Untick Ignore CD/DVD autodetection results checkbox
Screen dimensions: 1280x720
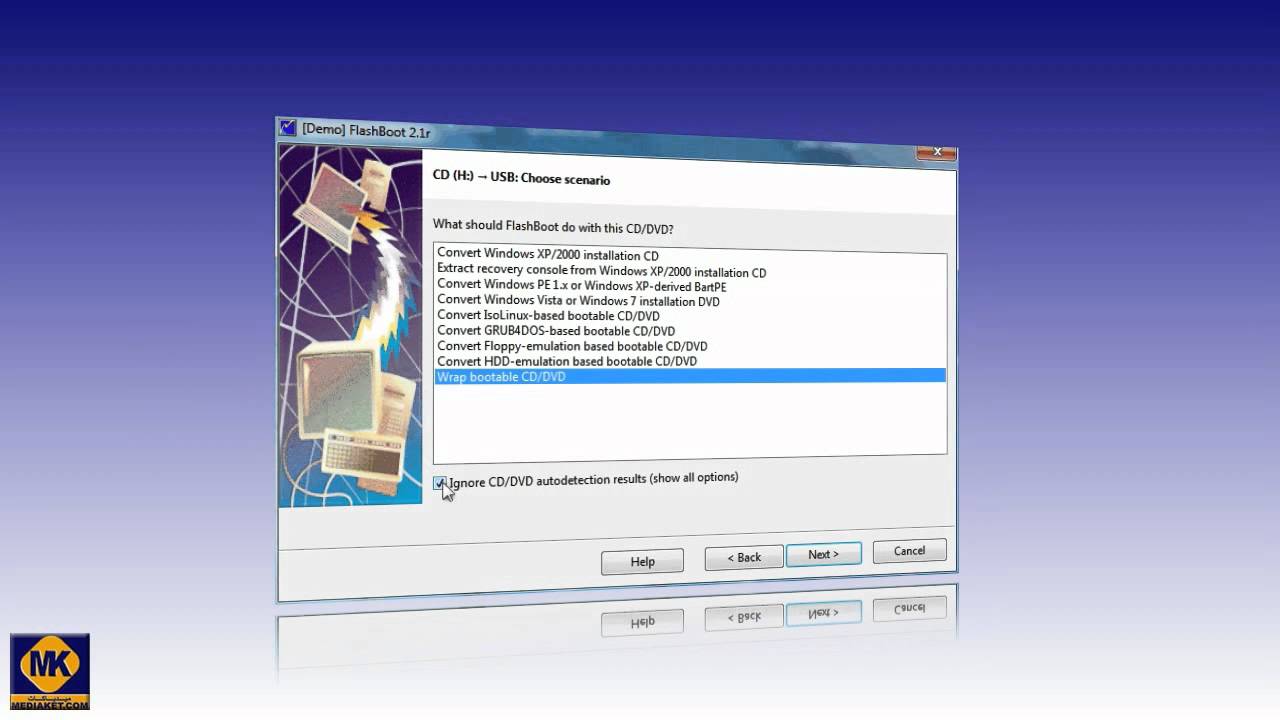click(x=440, y=483)
